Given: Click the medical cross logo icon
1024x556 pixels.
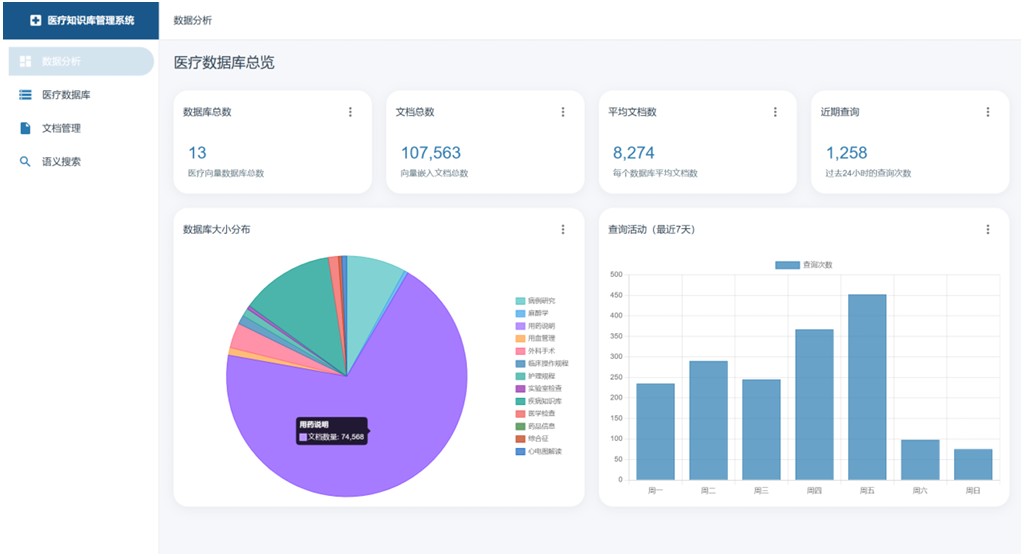Looking at the screenshot, I should pos(35,20).
